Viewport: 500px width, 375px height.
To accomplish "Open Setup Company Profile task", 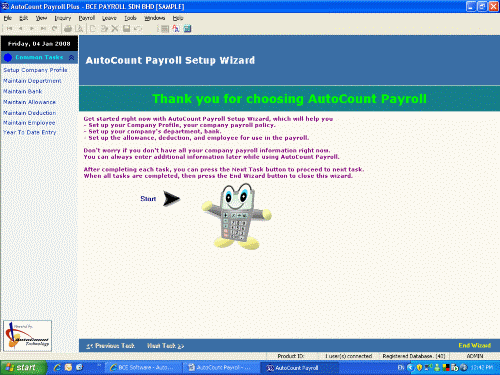I will pyautogui.click(x=35, y=70).
